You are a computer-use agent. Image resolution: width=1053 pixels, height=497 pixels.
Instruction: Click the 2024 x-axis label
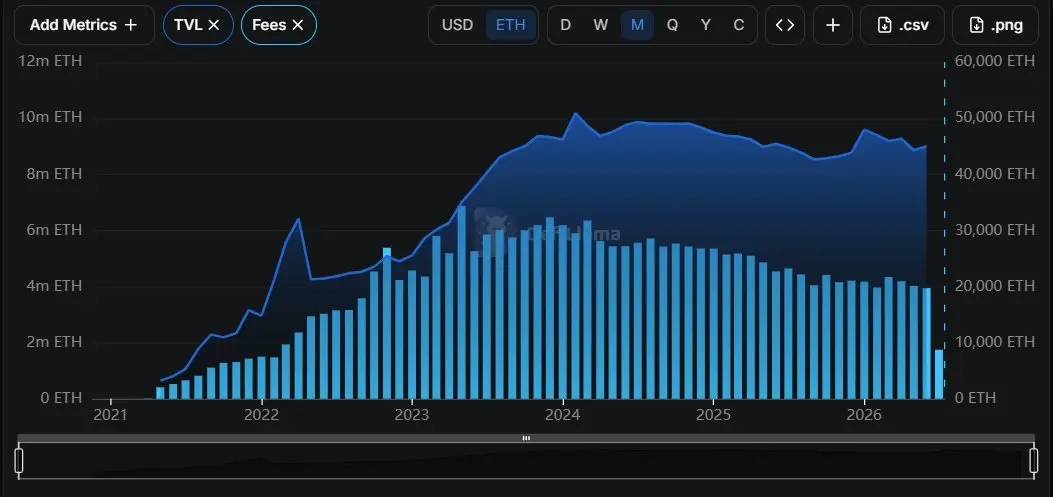[x=563, y=414]
